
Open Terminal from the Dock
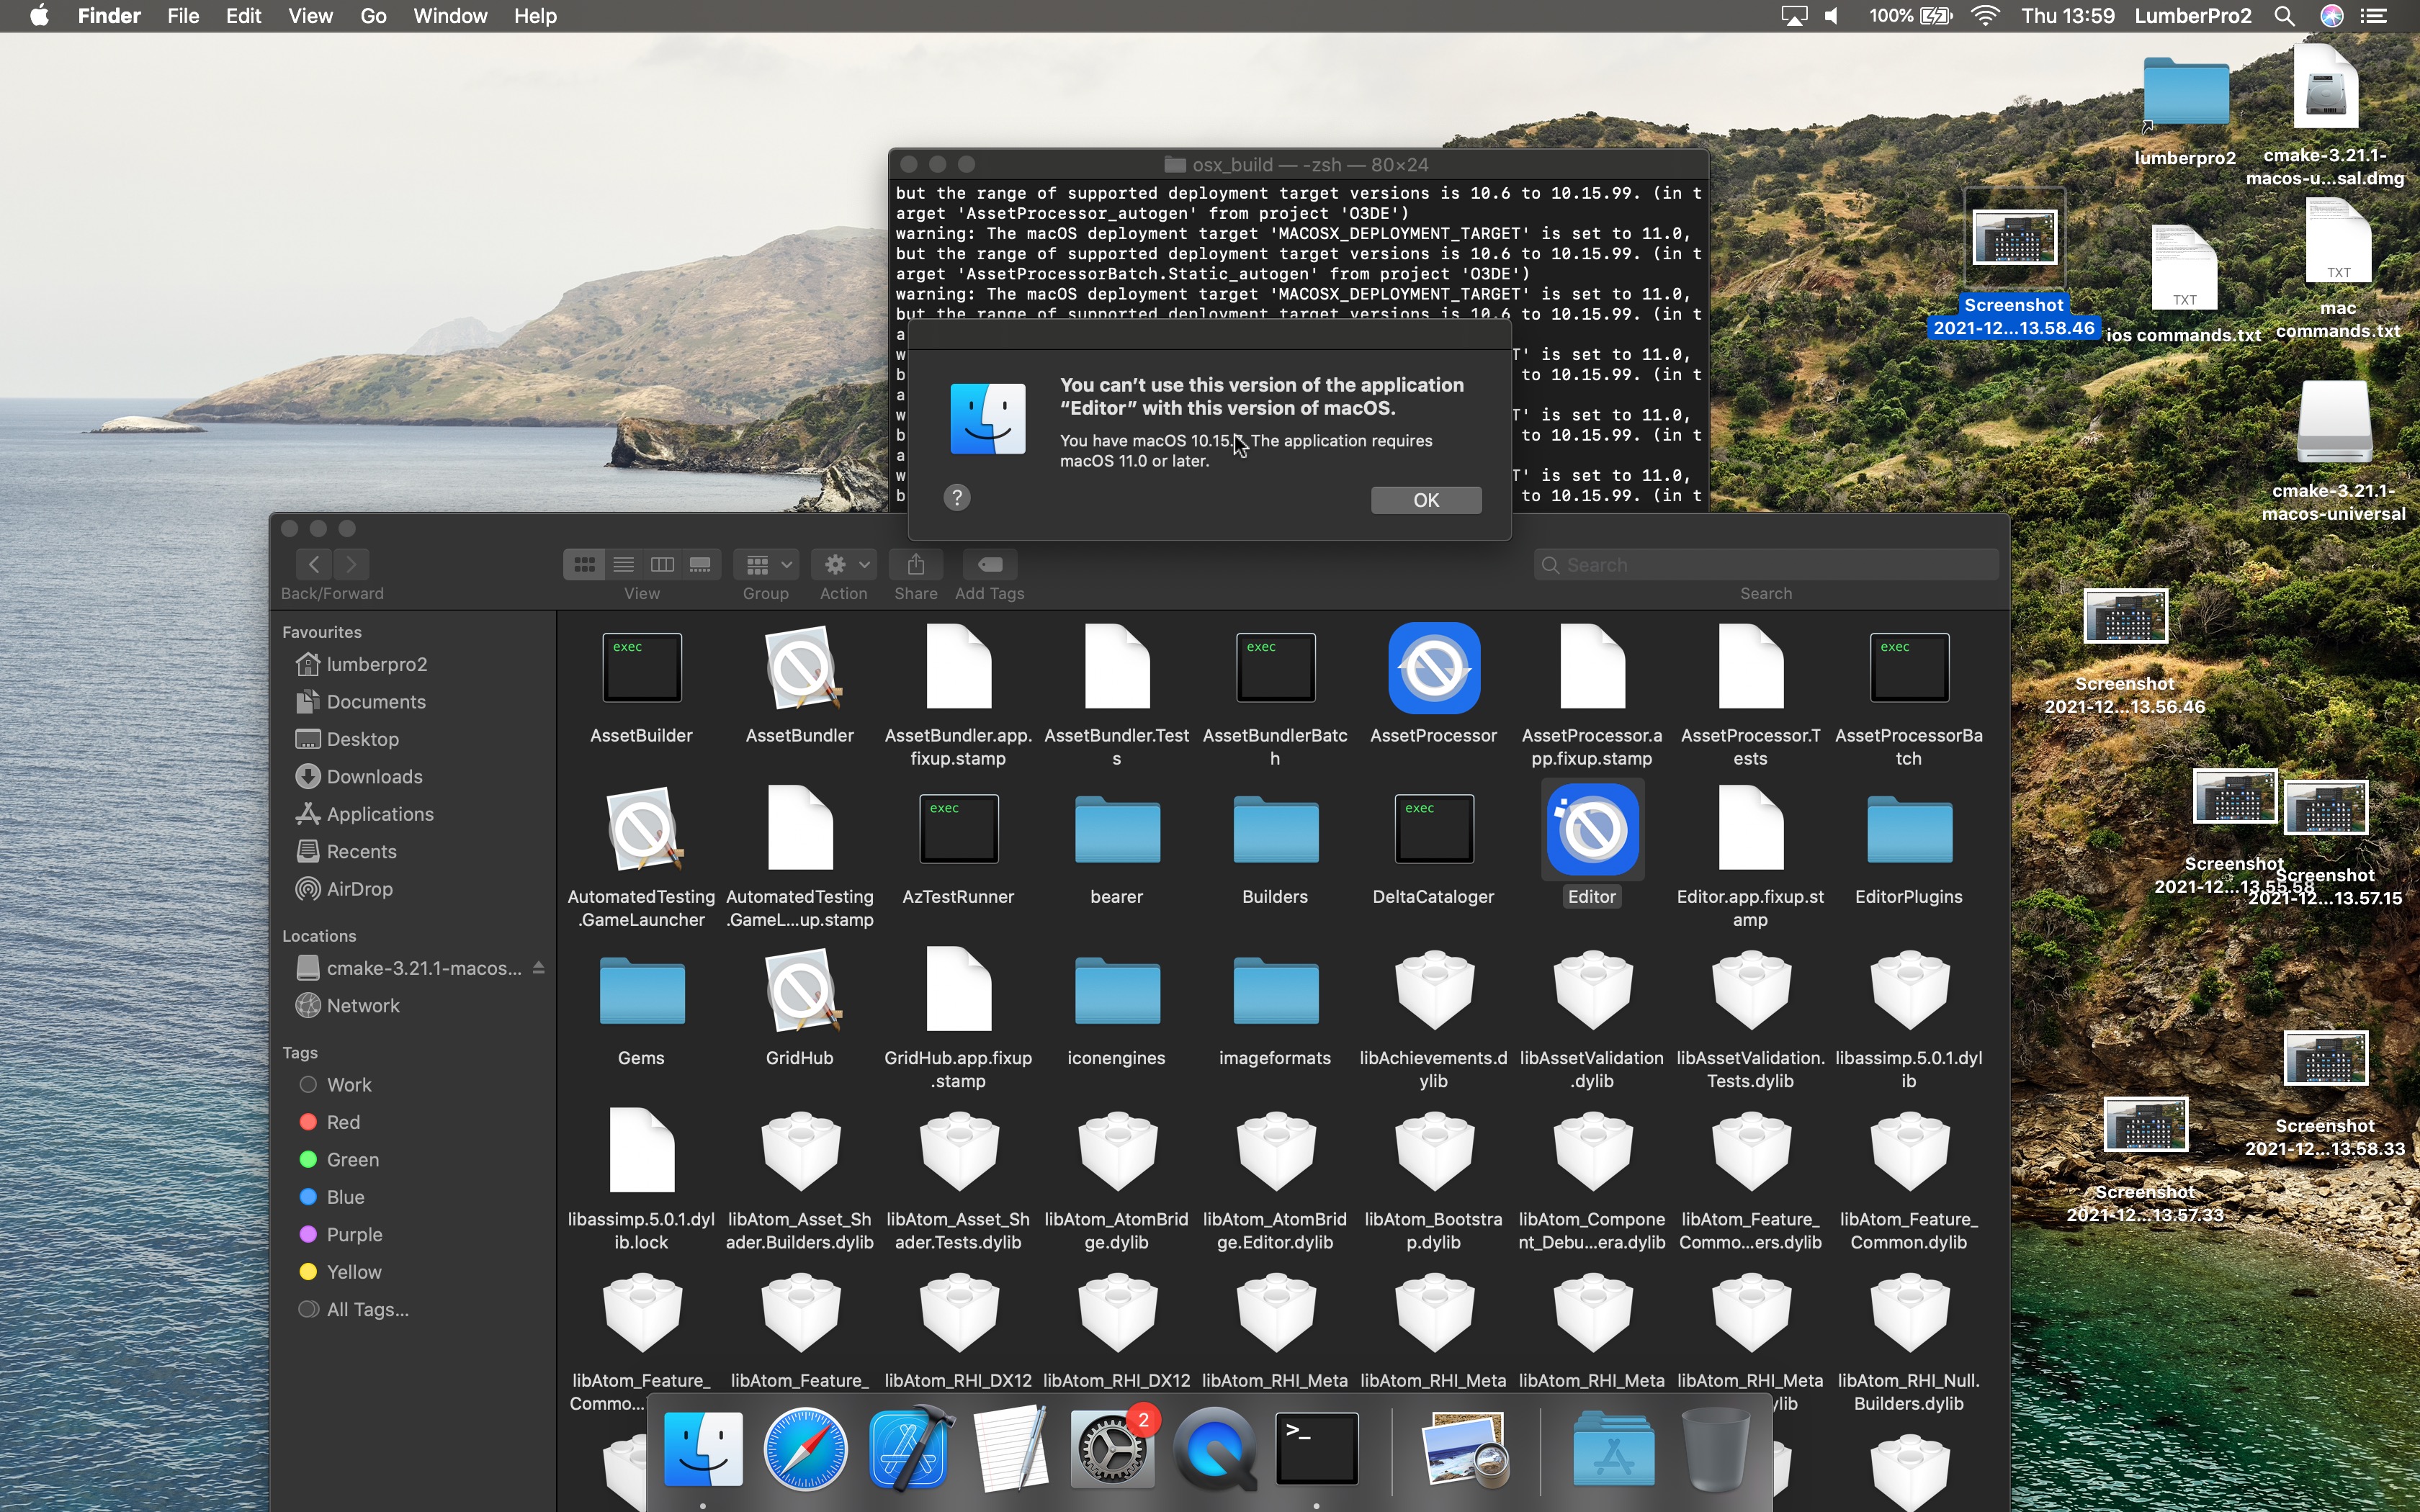[x=1316, y=1449]
